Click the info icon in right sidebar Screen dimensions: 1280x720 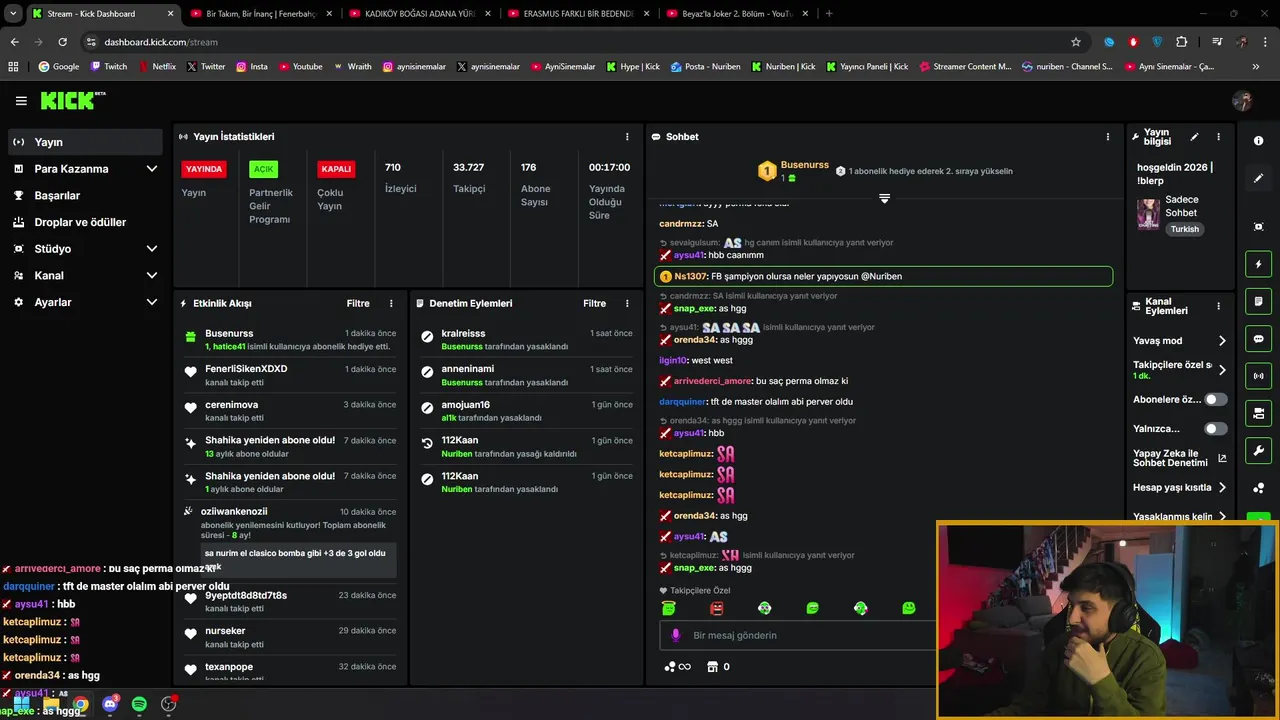pos(1258,141)
